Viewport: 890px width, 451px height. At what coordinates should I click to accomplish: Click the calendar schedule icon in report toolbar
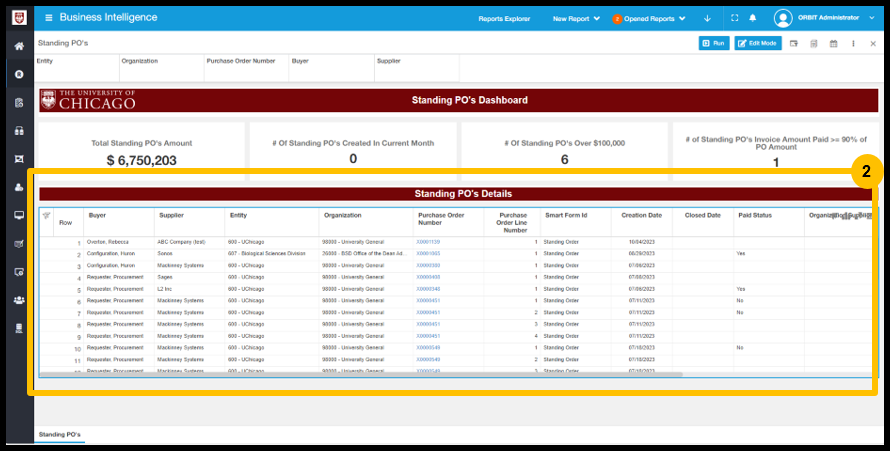tap(833, 44)
